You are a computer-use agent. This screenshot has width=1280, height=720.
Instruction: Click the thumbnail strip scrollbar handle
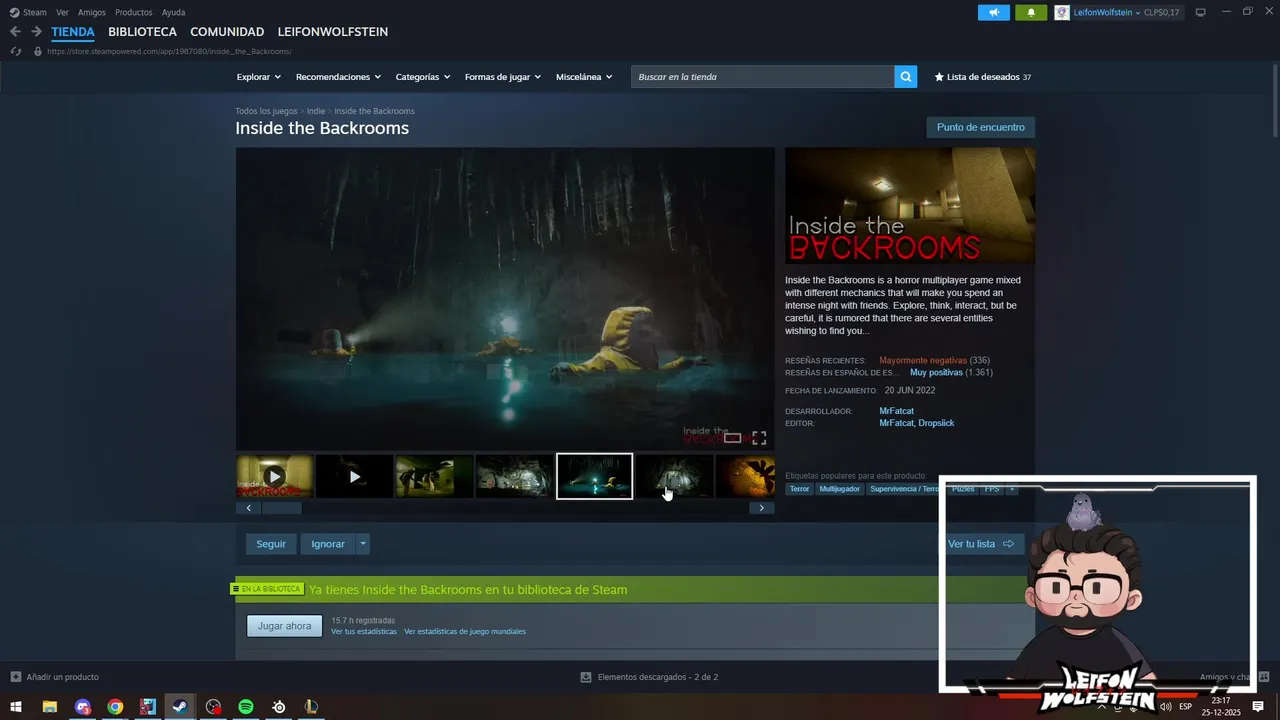coord(281,508)
